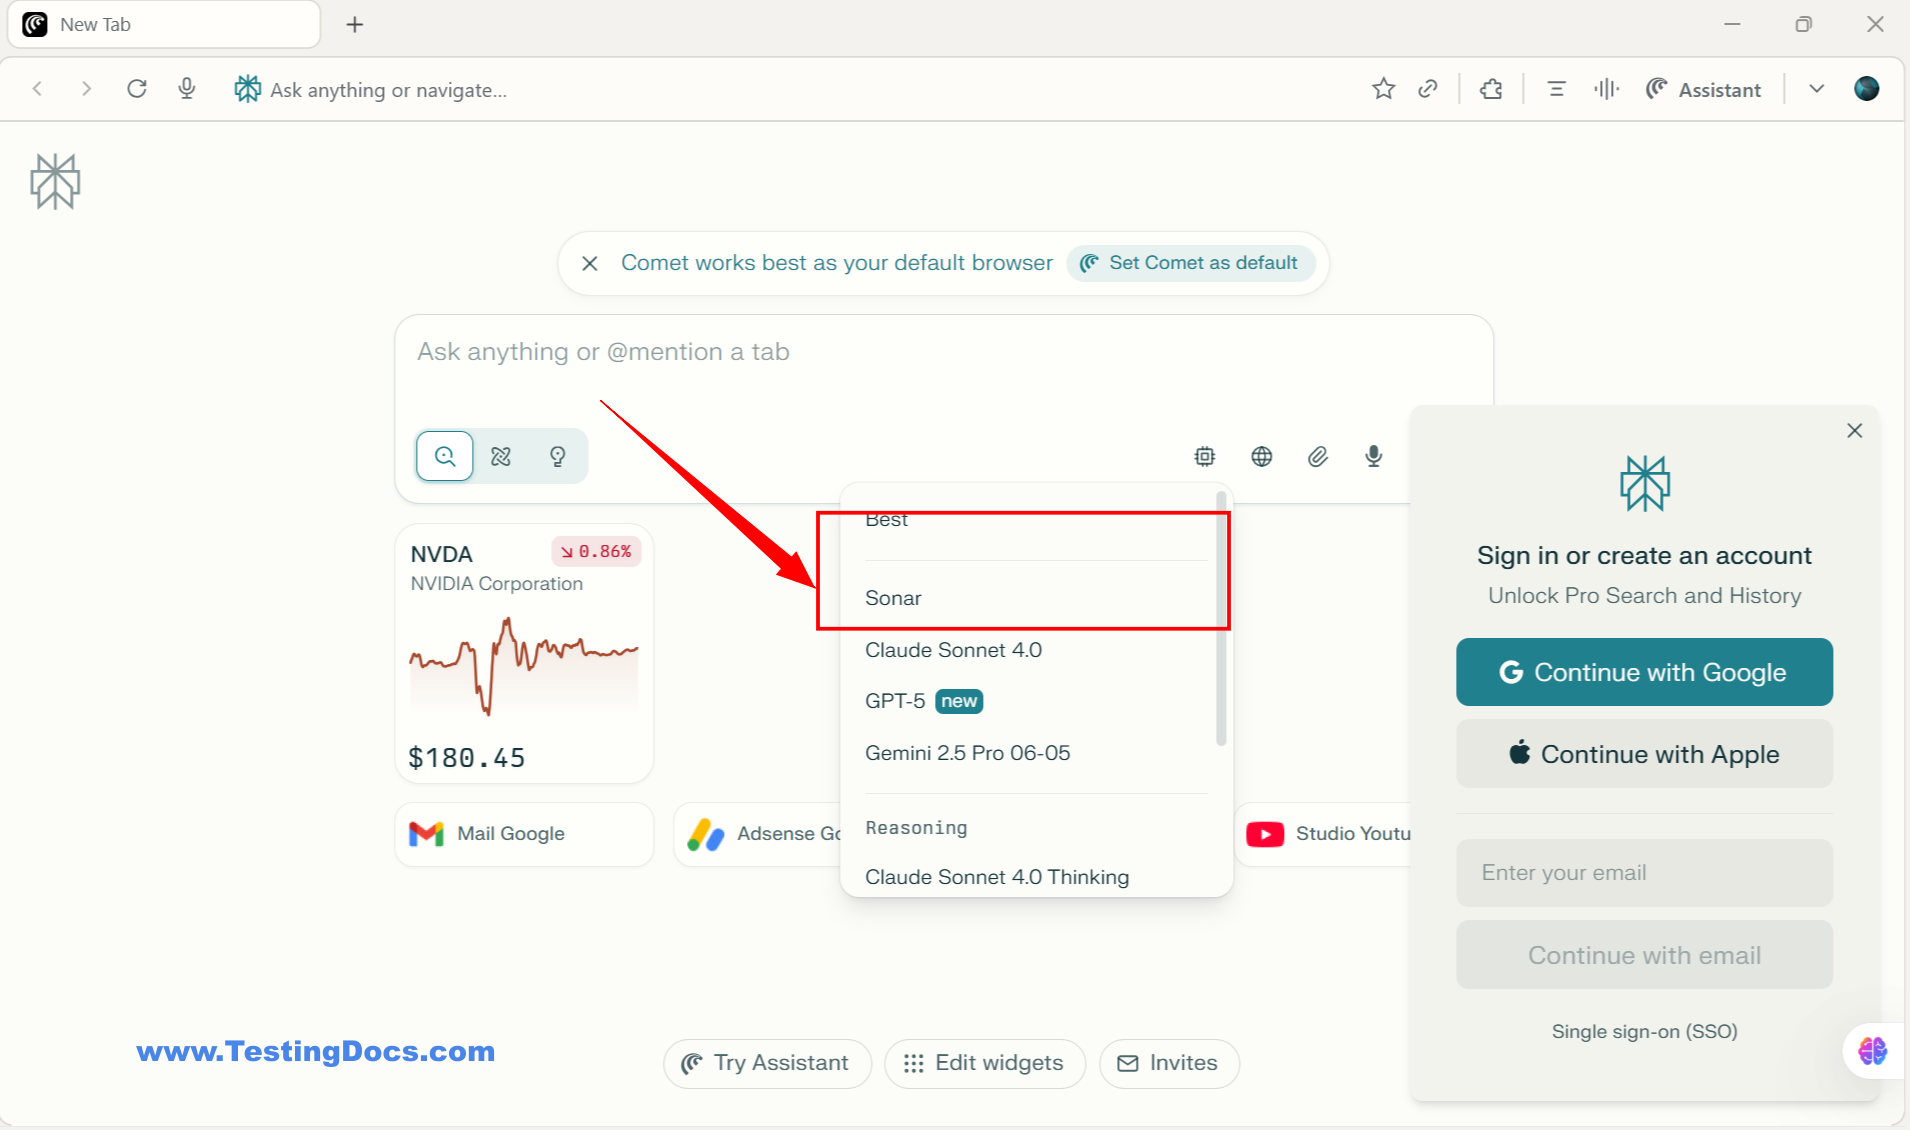Select Claude Sonnet 4.0 Thinking model

(x=996, y=877)
